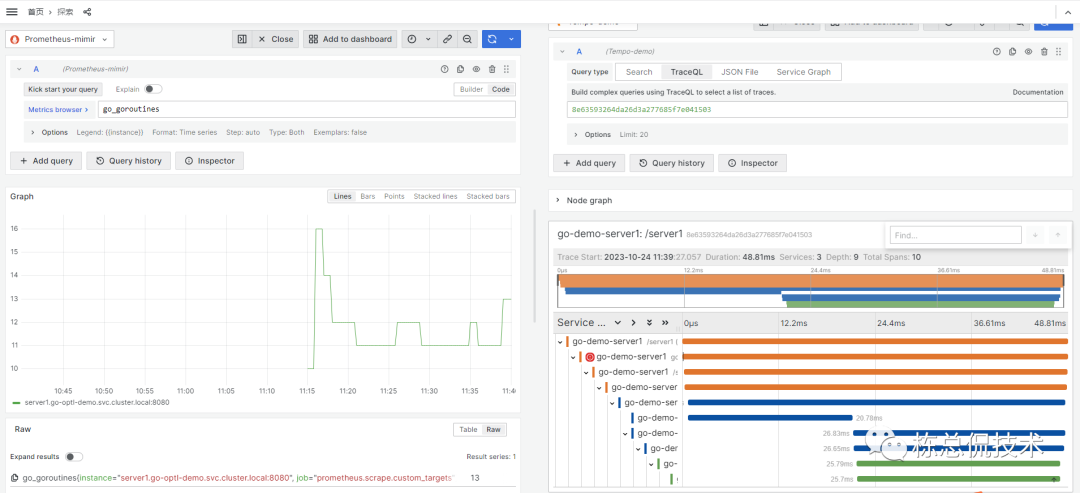Screen dimensions: 1080x493
Task: Toggle the Explain switch
Action: (x=153, y=89)
